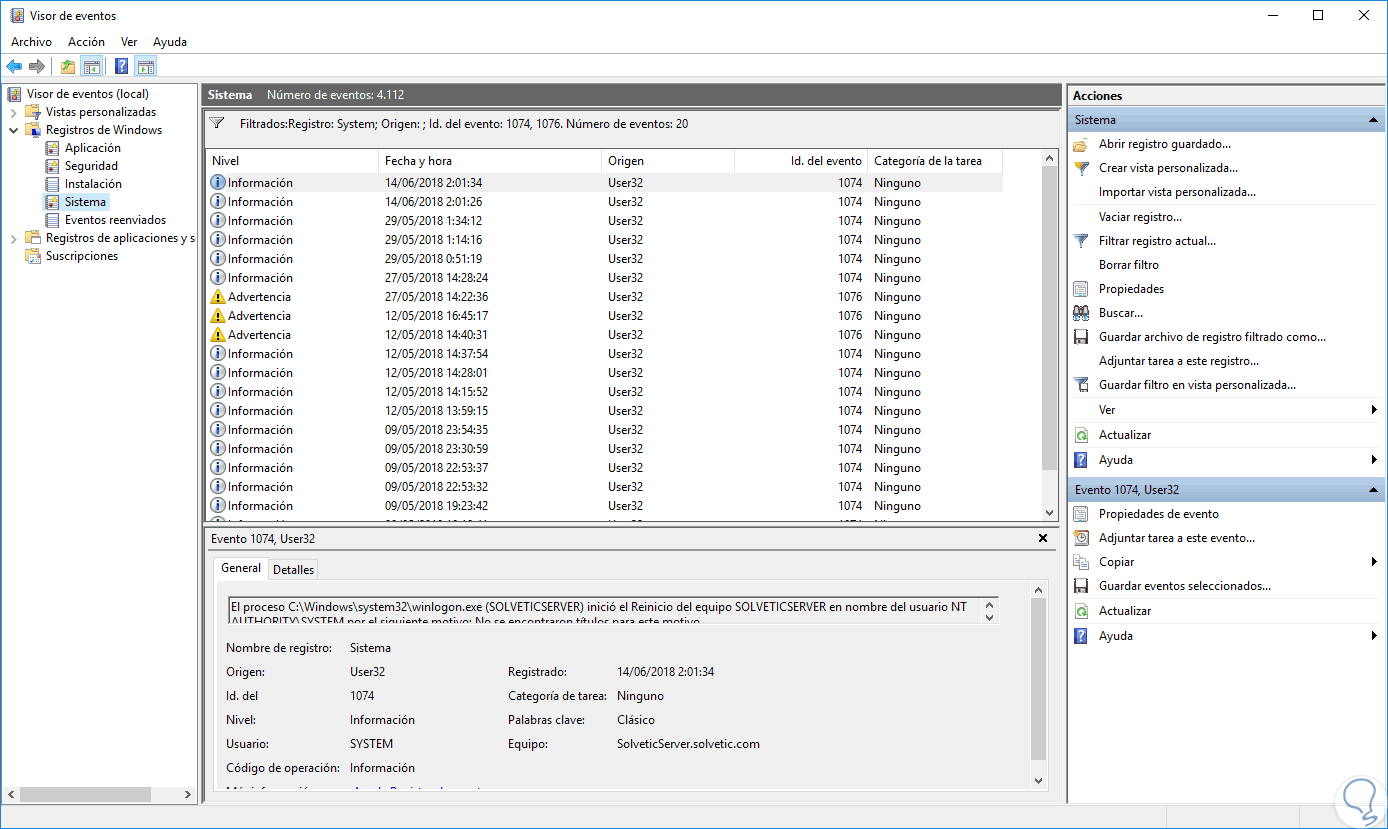Toggle the action pane using its toolbar icon
The height and width of the screenshot is (829, 1388).
146,67
